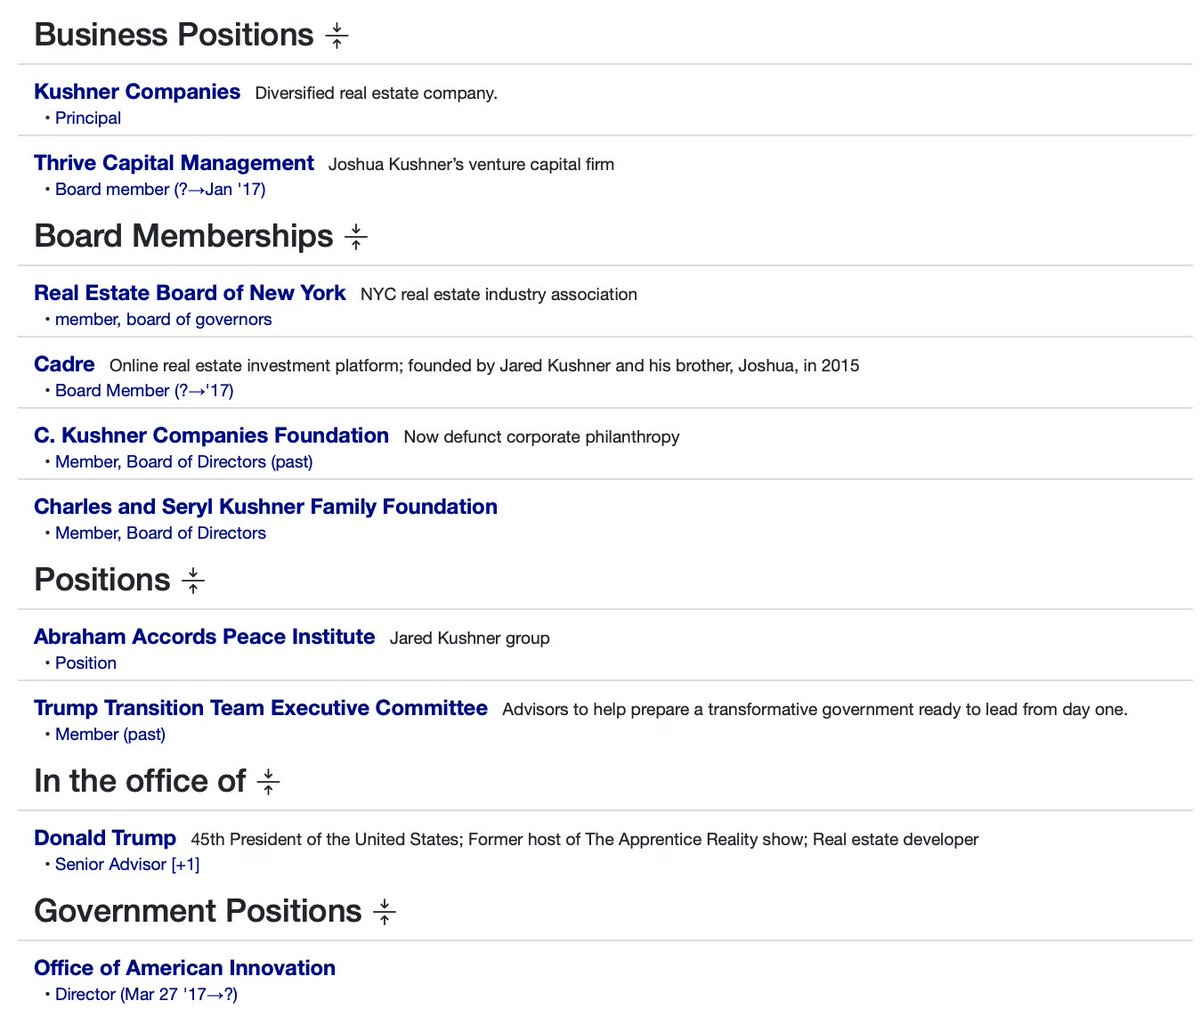The width and height of the screenshot is (1200, 1017).
Task: Click the Donald Trump link
Action: [105, 838]
